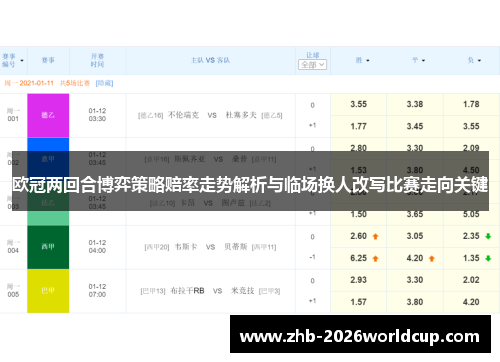This screenshot has width=500, height=362.
Task: Select draw odds 3.05
Action: (x=415, y=236)
